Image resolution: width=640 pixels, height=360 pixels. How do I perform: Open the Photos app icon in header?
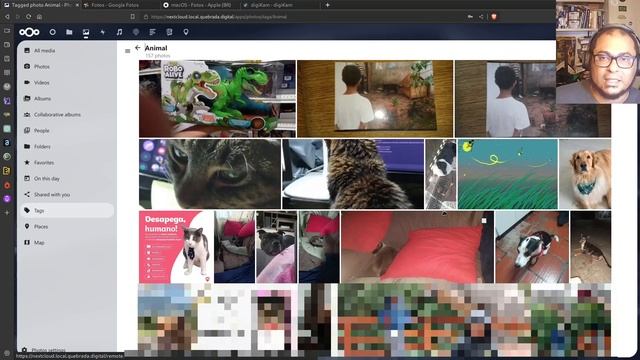click(86, 32)
